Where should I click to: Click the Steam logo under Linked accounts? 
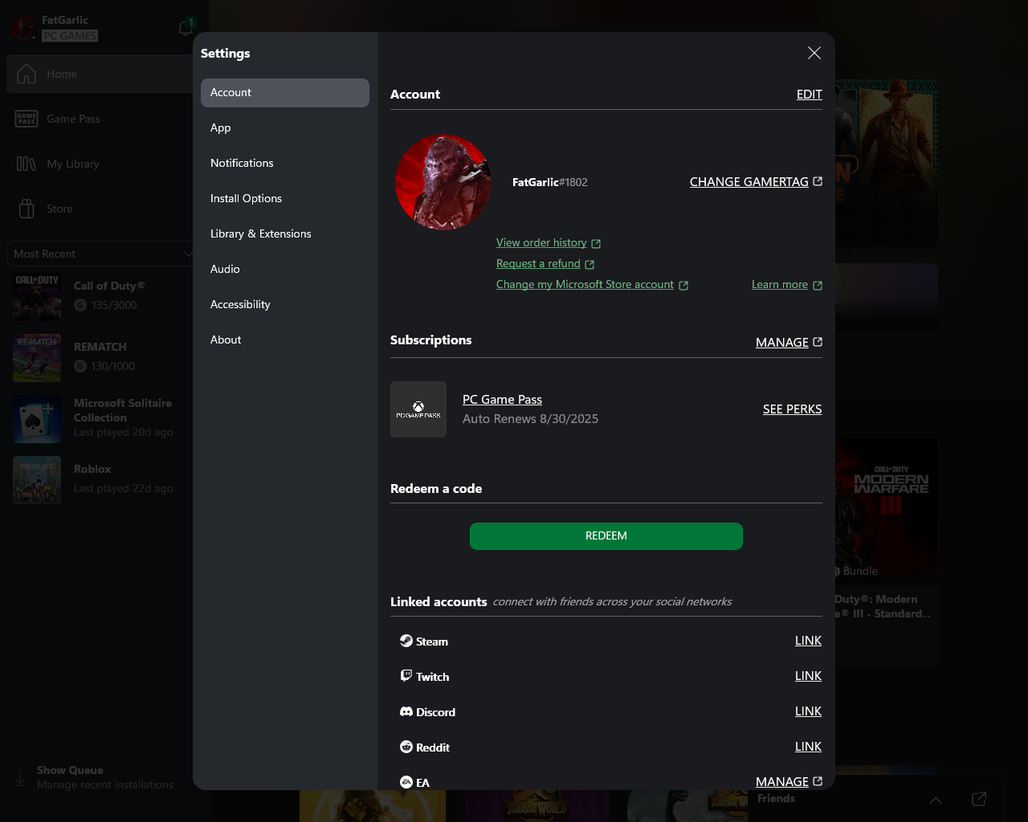406,640
